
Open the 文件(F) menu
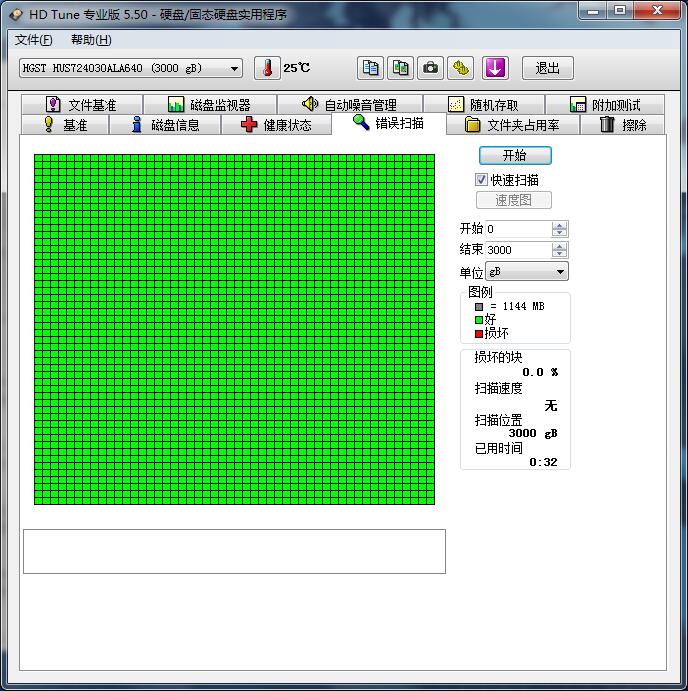(33, 40)
